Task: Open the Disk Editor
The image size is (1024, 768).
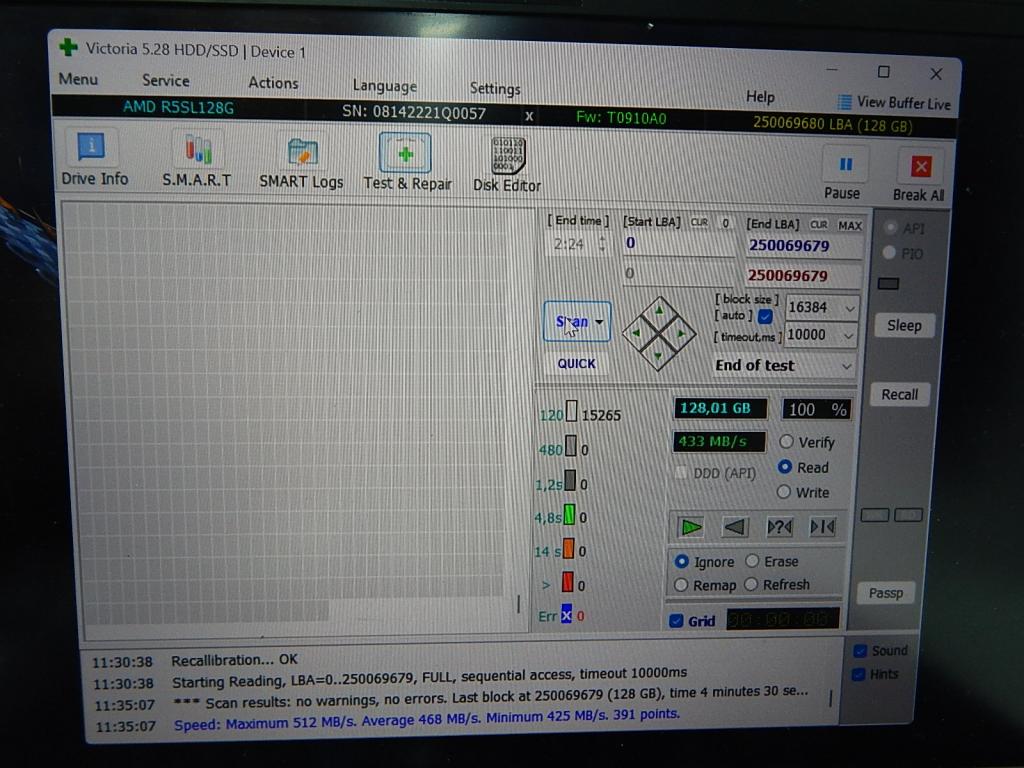Action: point(507,165)
